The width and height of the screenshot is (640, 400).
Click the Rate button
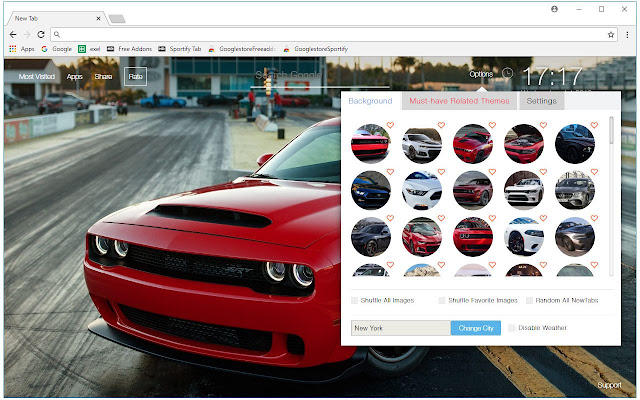point(136,76)
